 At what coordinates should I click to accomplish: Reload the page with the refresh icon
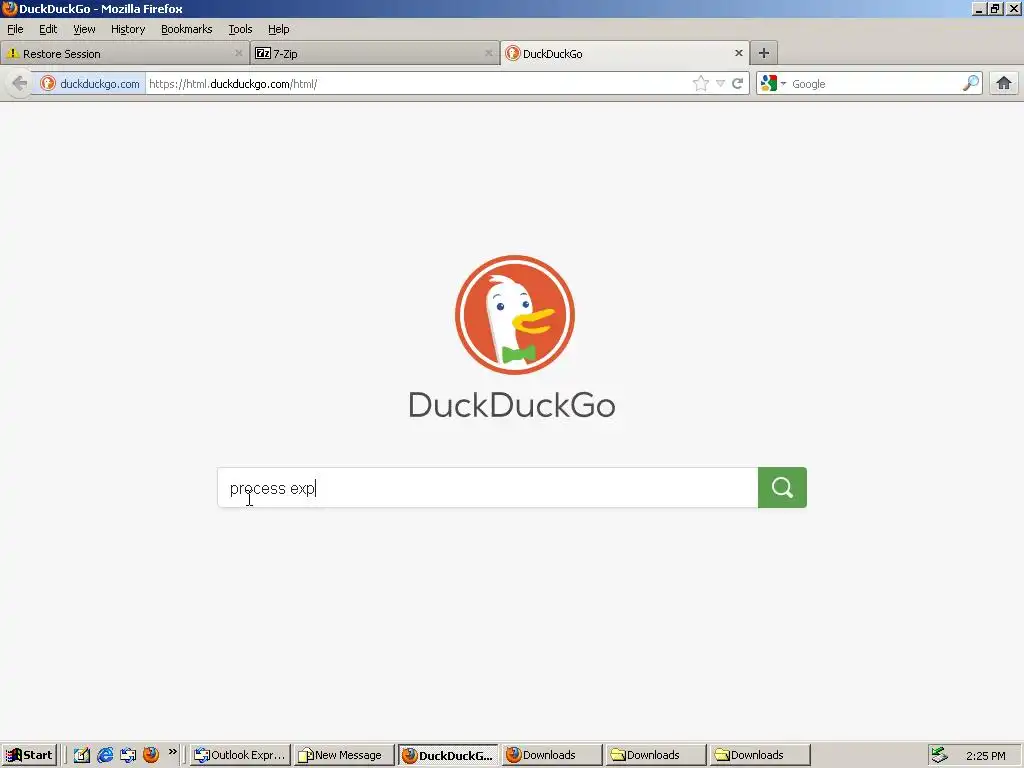[738, 84]
